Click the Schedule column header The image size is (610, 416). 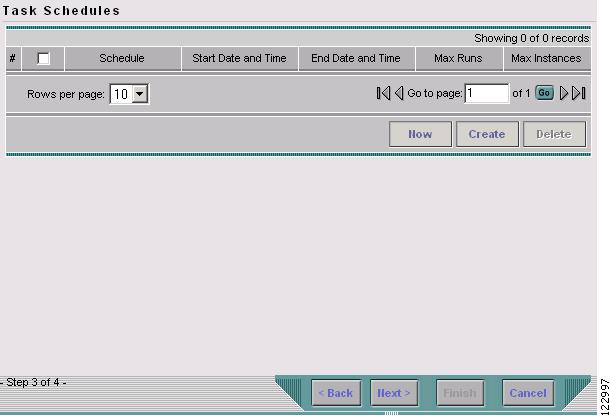click(x=122, y=58)
